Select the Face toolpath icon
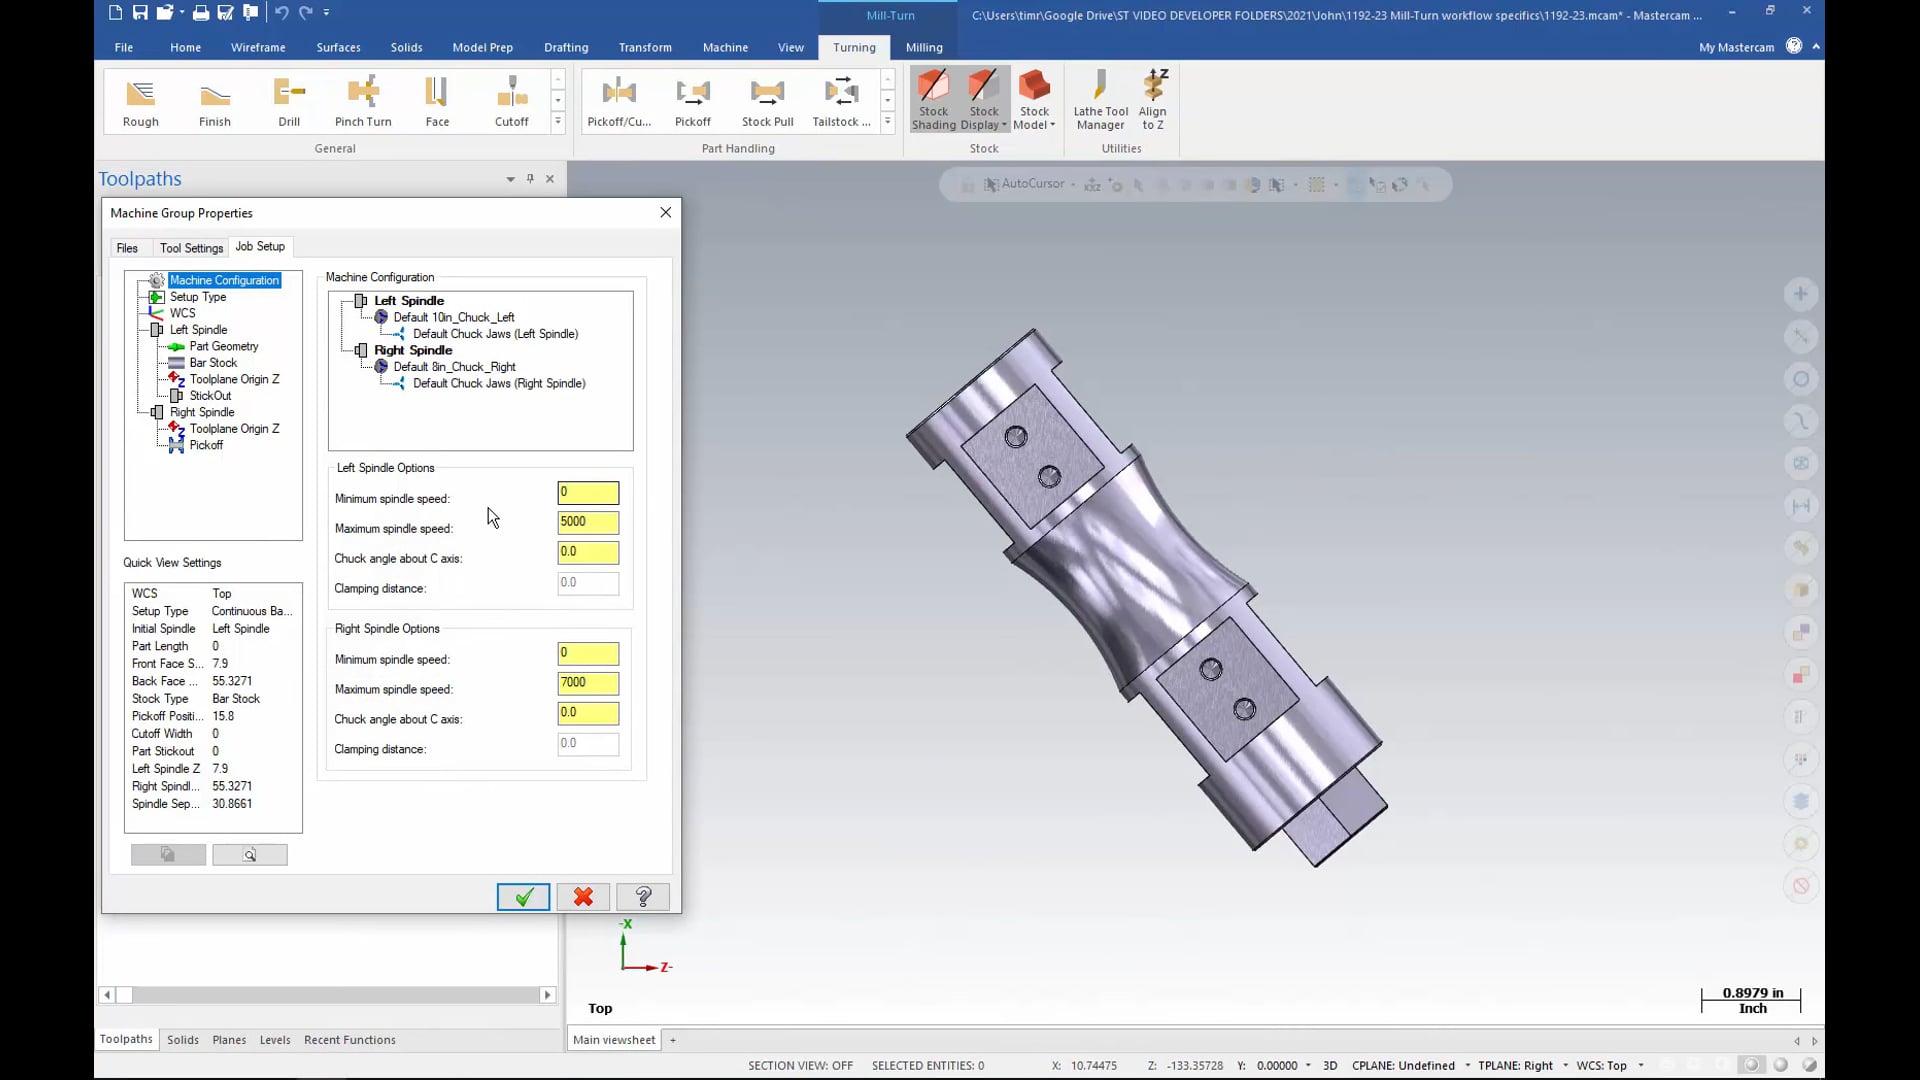The image size is (1920, 1080). coord(437,101)
